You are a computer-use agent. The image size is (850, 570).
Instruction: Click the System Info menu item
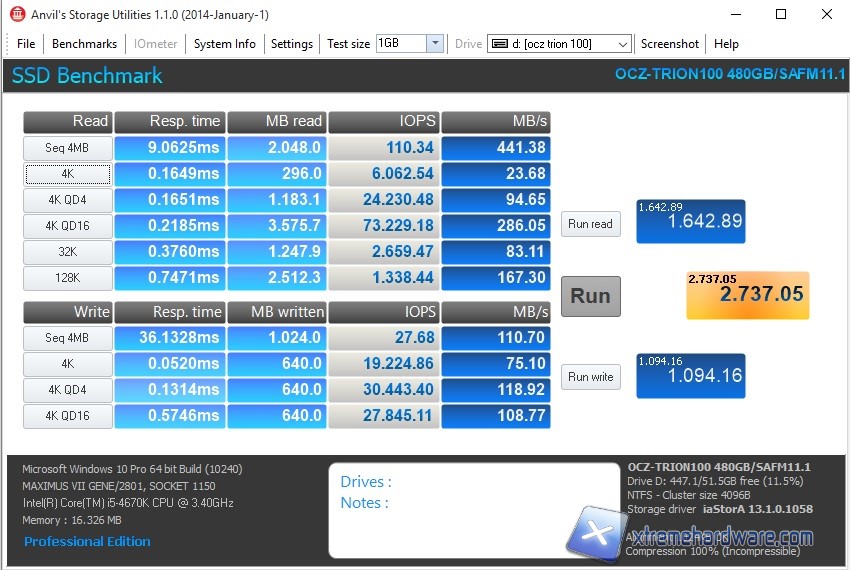coord(224,44)
